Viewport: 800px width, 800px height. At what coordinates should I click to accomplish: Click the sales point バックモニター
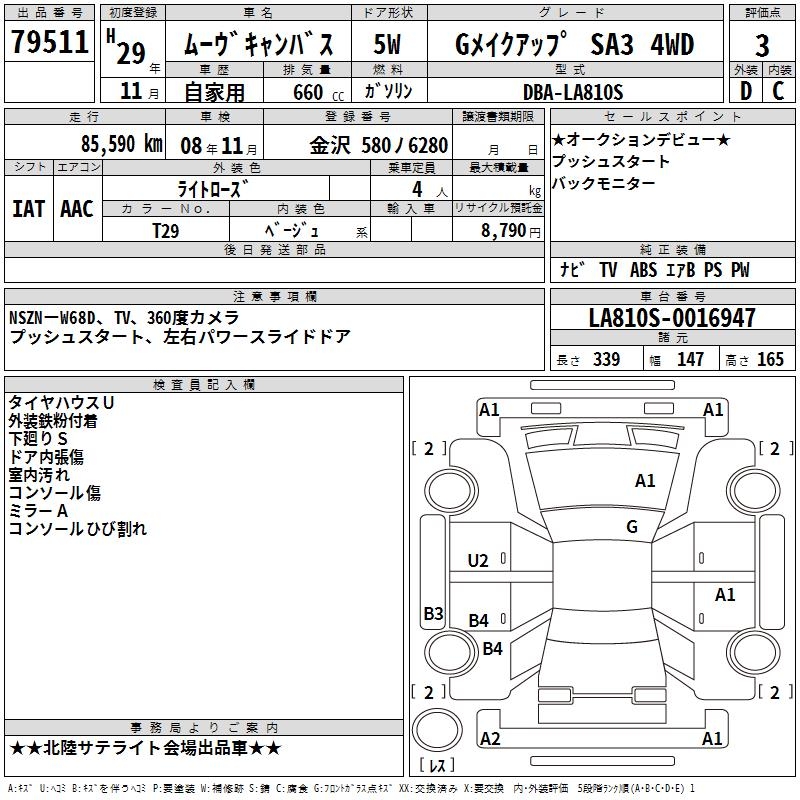[x=604, y=183]
